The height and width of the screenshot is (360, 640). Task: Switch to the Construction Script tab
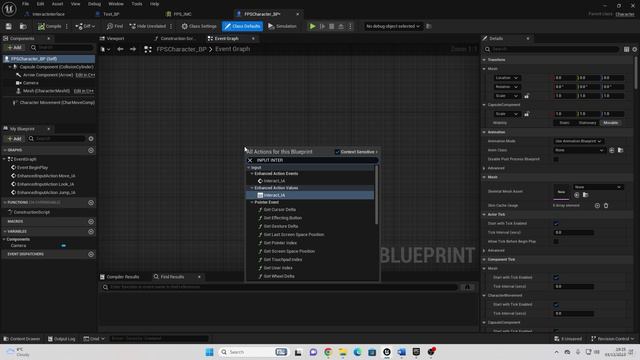click(x=176, y=38)
